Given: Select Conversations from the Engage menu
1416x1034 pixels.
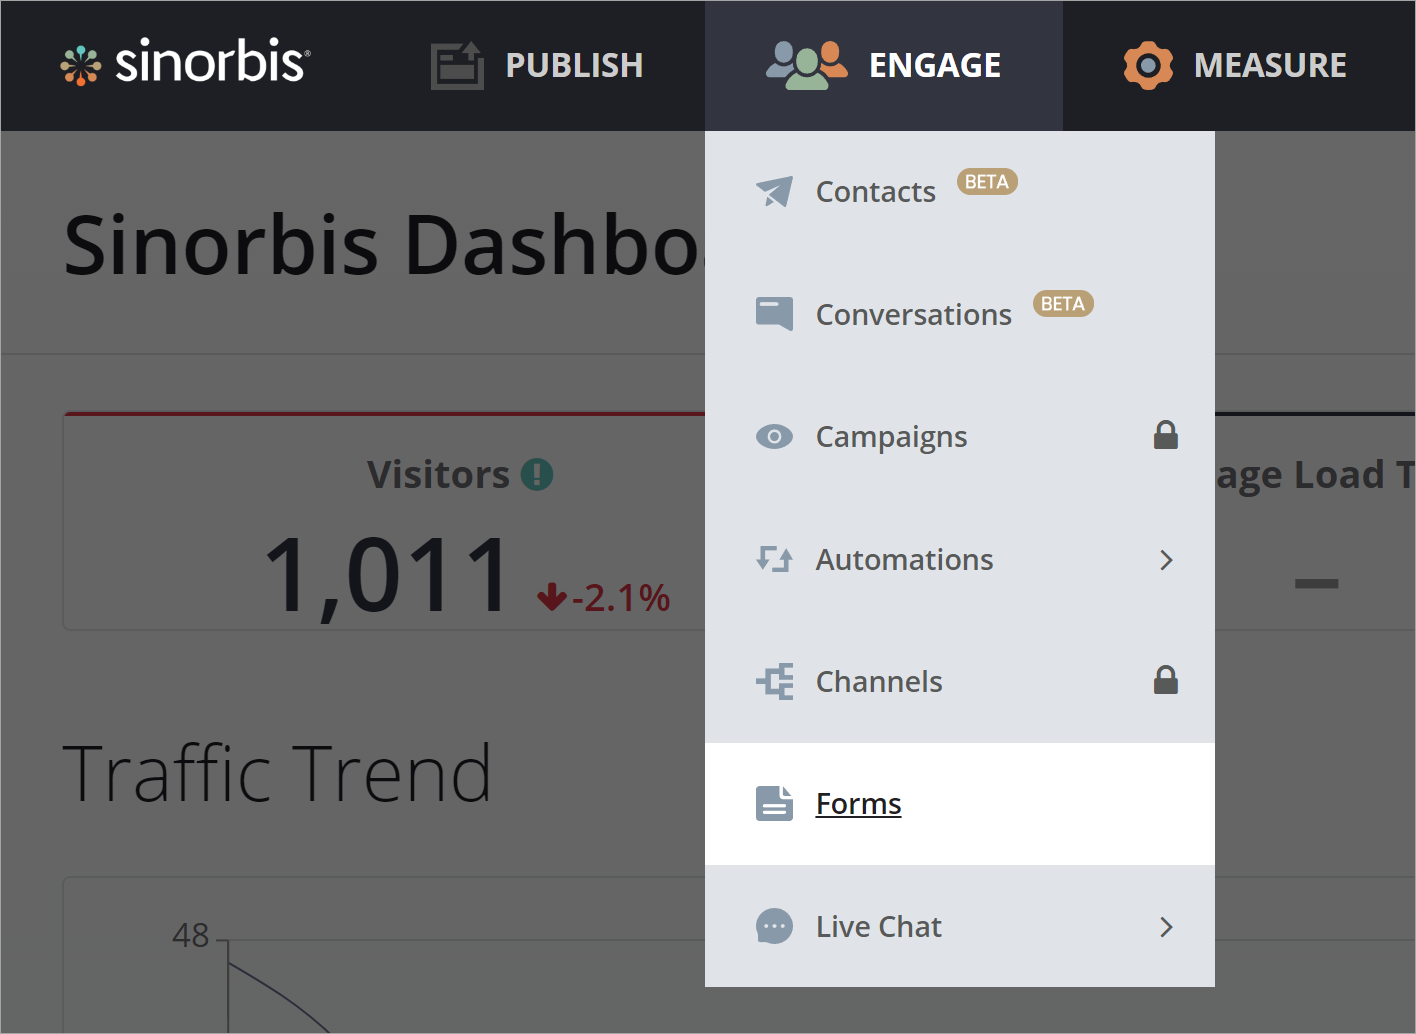Looking at the screenshot, I should click(913, 315).
